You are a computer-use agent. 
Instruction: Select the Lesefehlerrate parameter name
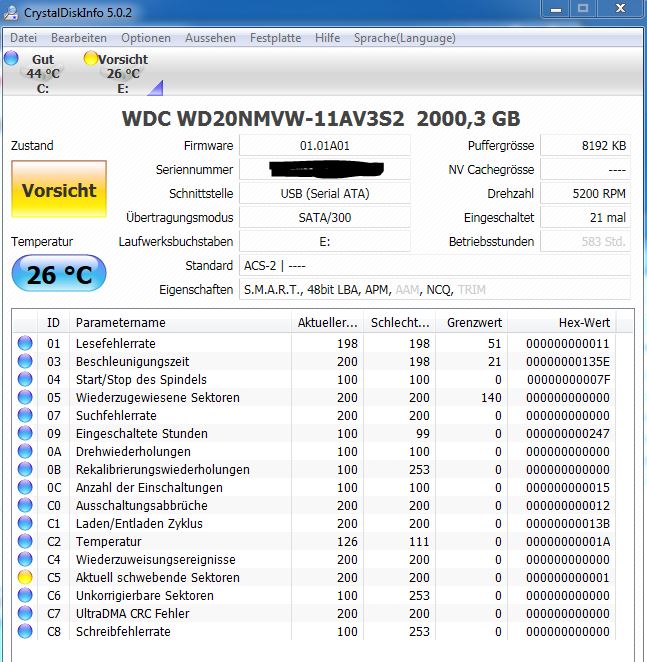(x=116, y=343)
